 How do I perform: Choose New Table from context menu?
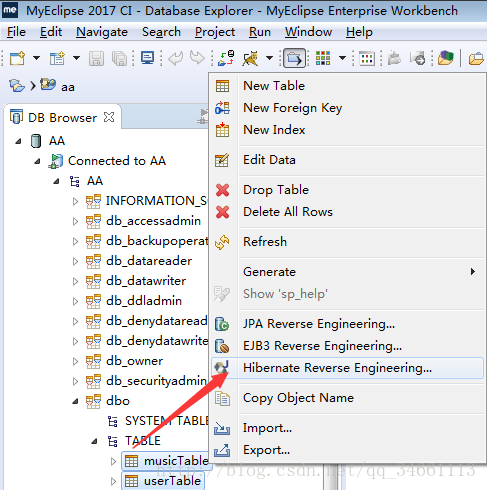coord(347,86)
